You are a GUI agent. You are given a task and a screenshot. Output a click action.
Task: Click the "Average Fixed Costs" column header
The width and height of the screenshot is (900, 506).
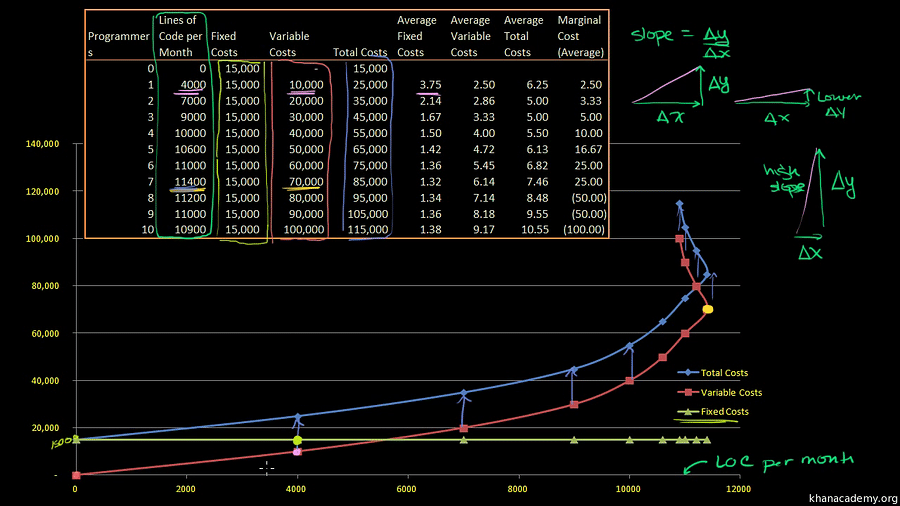point(417,36)
